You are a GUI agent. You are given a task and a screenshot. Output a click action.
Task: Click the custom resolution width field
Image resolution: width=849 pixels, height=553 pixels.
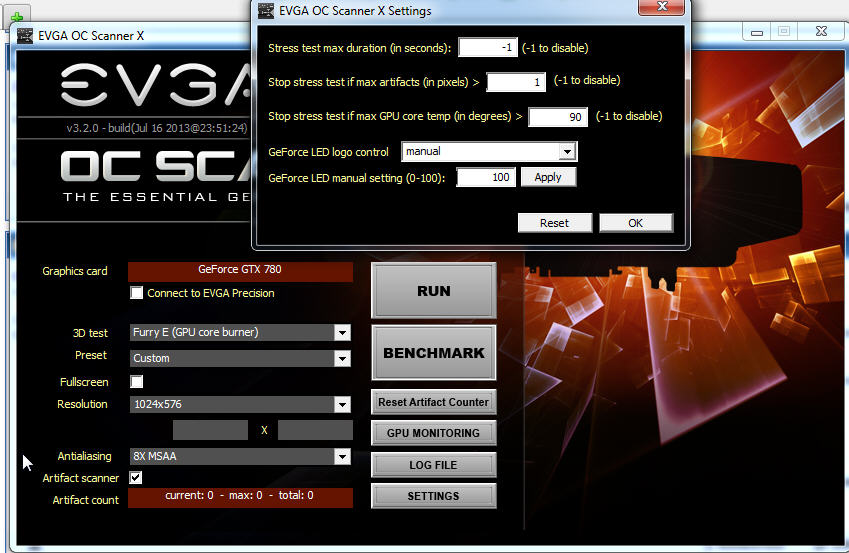(x=210, y=430)
